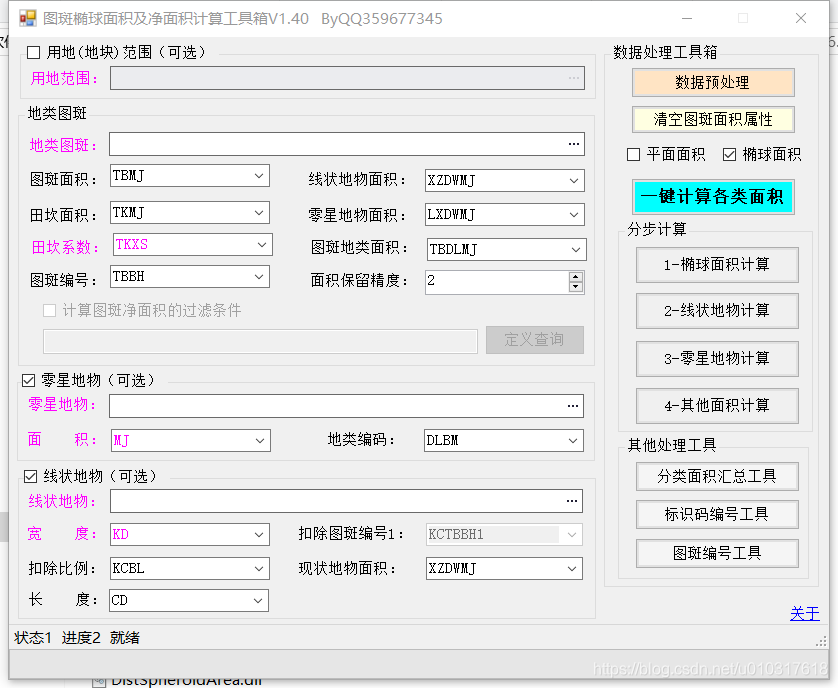Open 图斑编号 TBBH dropdown
This screenshot has height=688, width=838.
[x=259, y=277]
